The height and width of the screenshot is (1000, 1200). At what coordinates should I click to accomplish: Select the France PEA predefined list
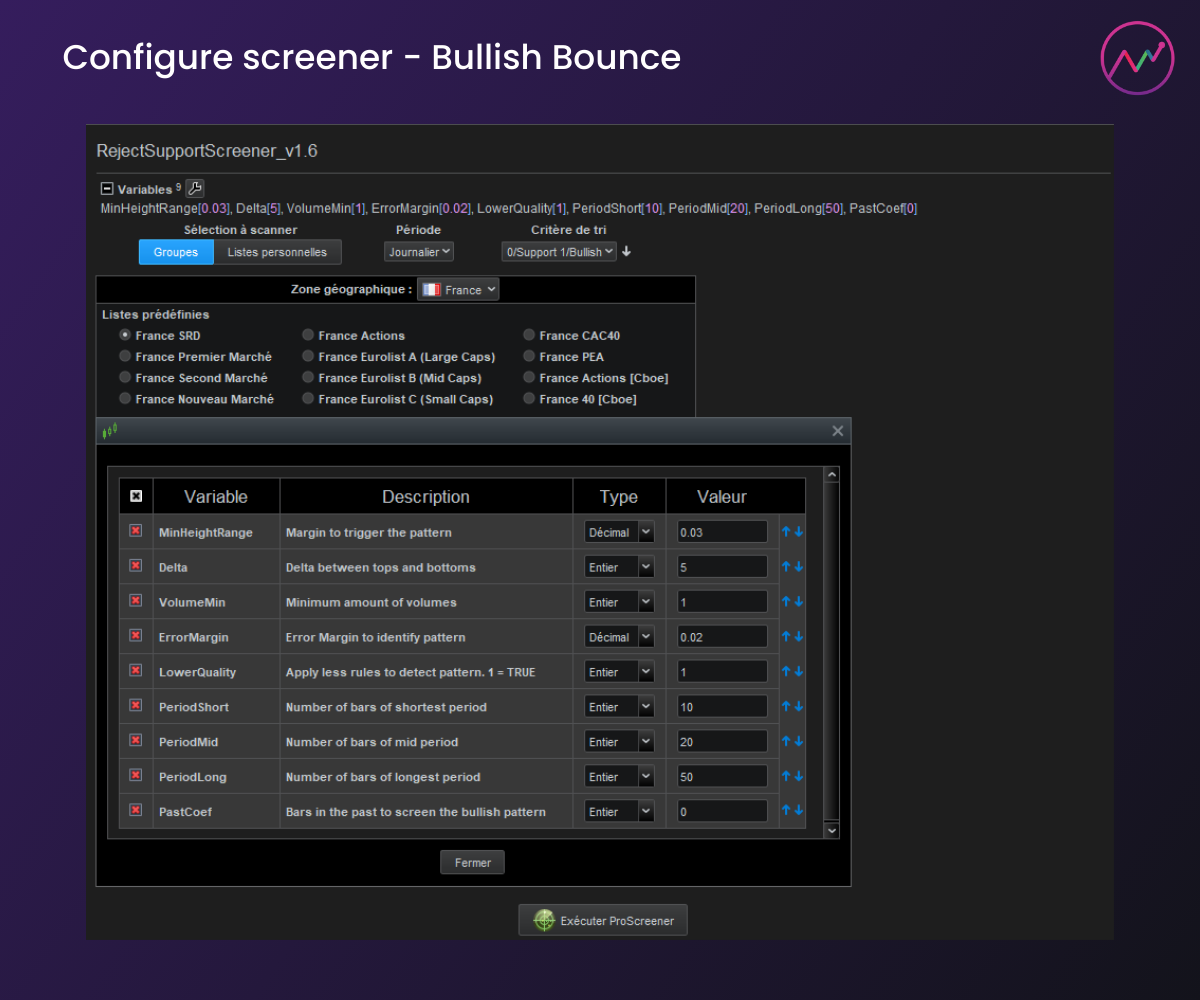tap(529, 356)
